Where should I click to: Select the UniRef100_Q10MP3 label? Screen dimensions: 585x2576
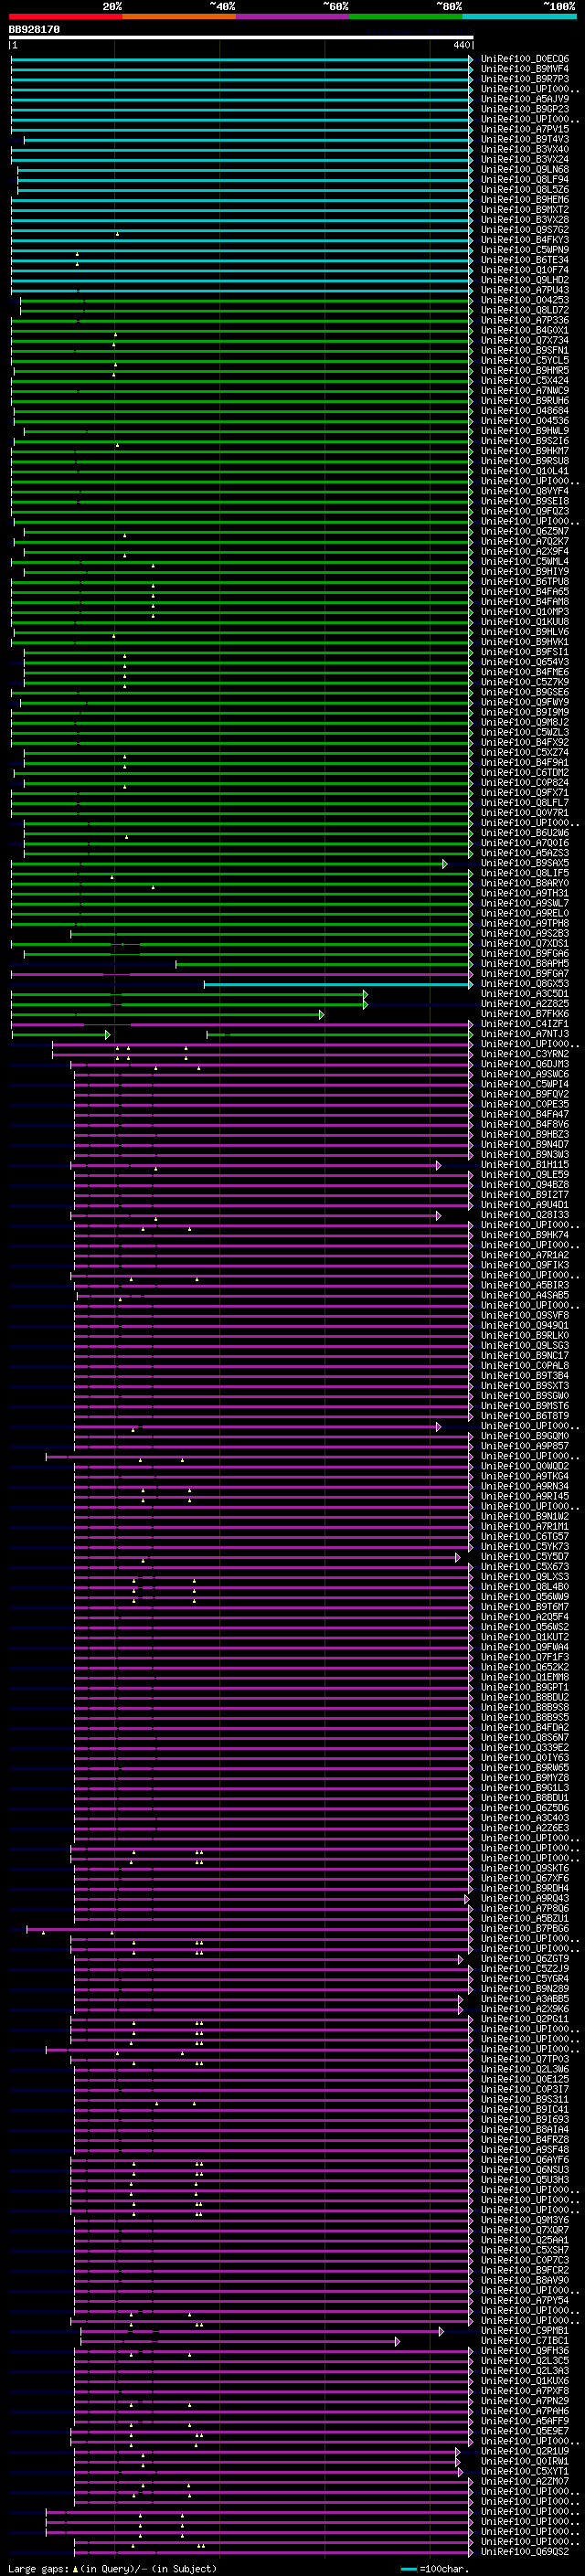[525, 611]
